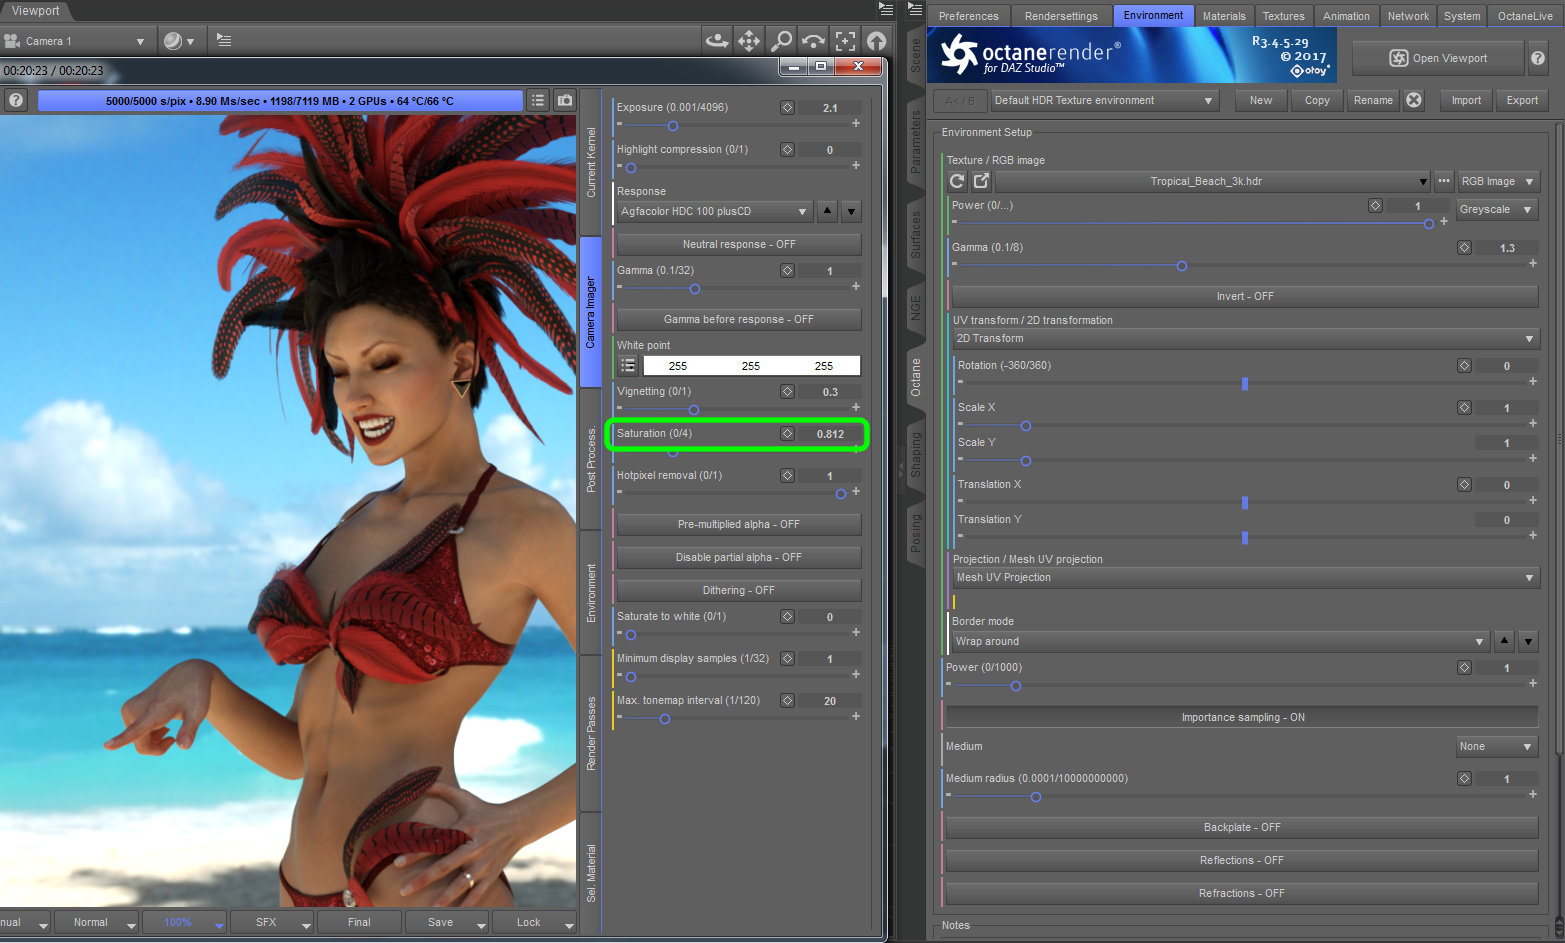Screen dimensions: 1565x943
Task: Click the Exposure slider handle
Action: [x=673, y=126]
